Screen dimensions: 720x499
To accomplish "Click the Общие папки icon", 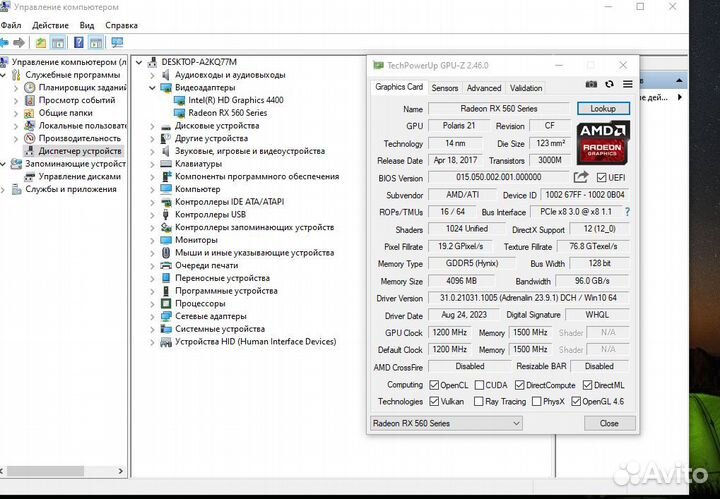I will (x=29, y=113).
